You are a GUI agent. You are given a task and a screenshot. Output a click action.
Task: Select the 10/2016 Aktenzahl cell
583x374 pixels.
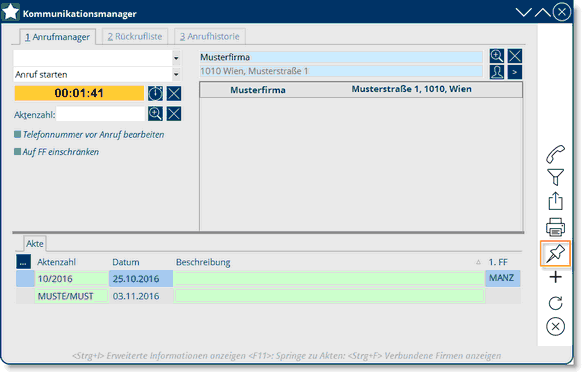pos(71,278)
